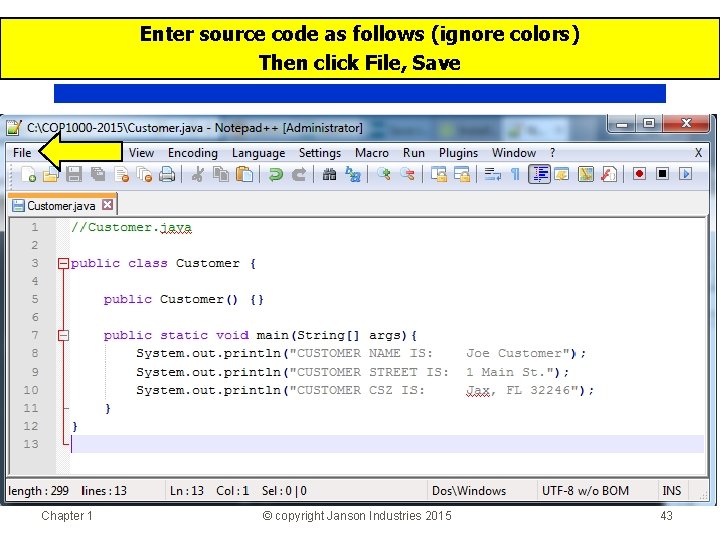Open the Function list icon
720x540 pixels.
[608, 174]
